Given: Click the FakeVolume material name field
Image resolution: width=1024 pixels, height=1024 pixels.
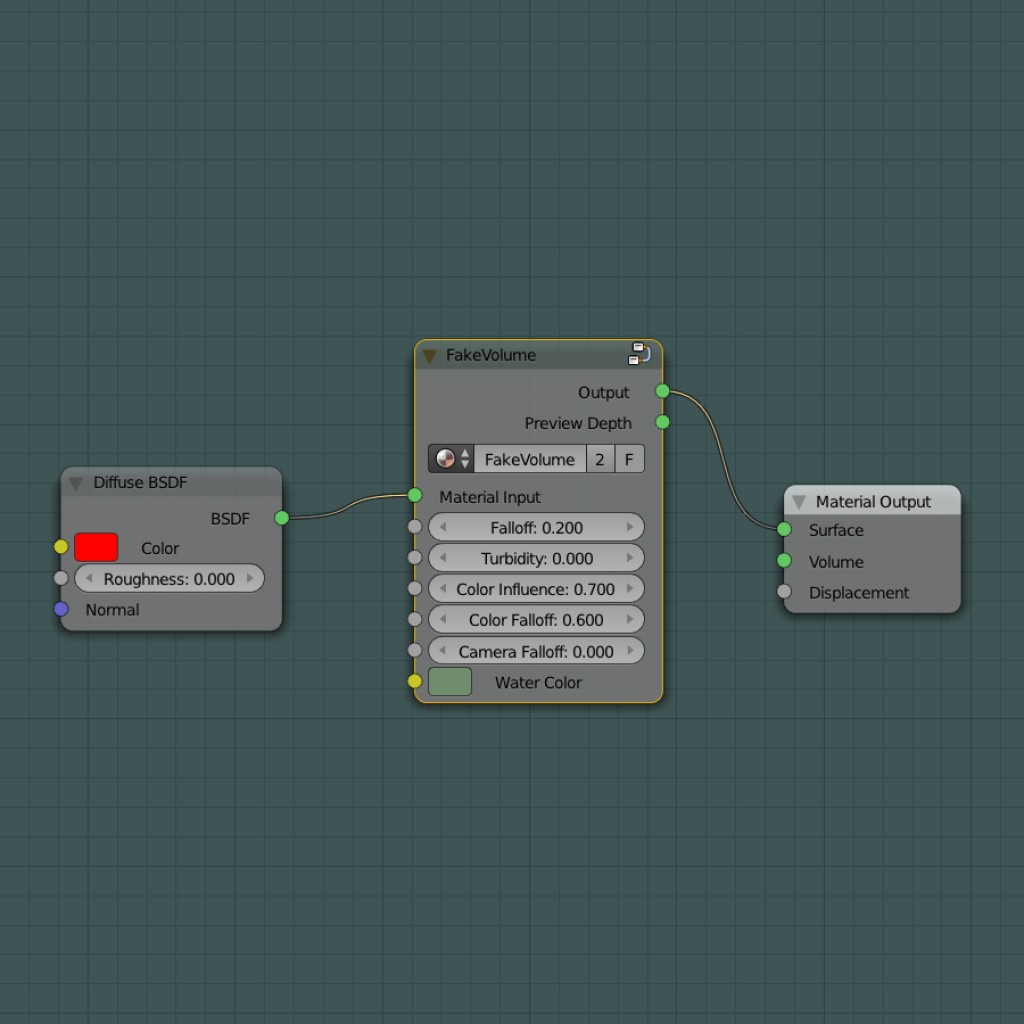Looking at the screenshot, I should coord(530,458).
